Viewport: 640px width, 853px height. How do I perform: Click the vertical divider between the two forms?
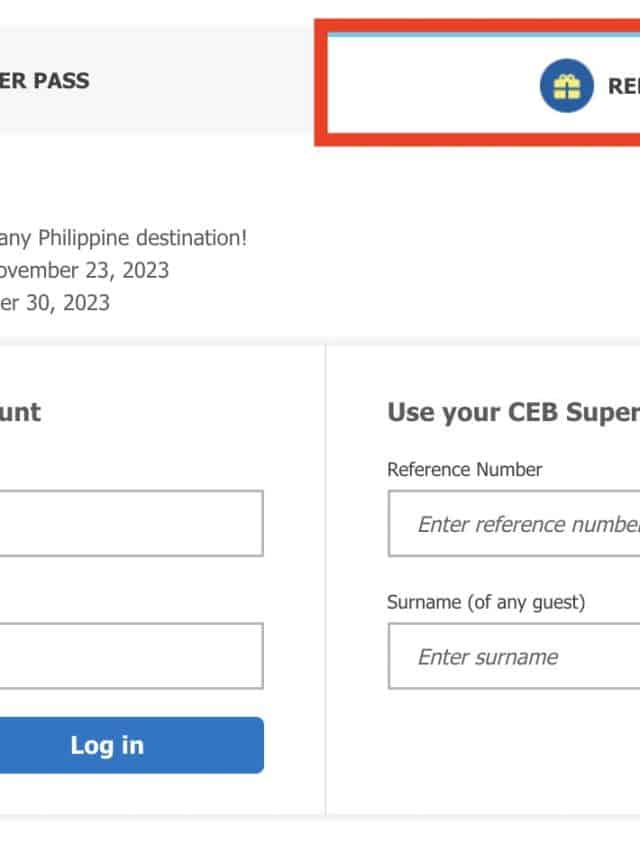point(326,580)
